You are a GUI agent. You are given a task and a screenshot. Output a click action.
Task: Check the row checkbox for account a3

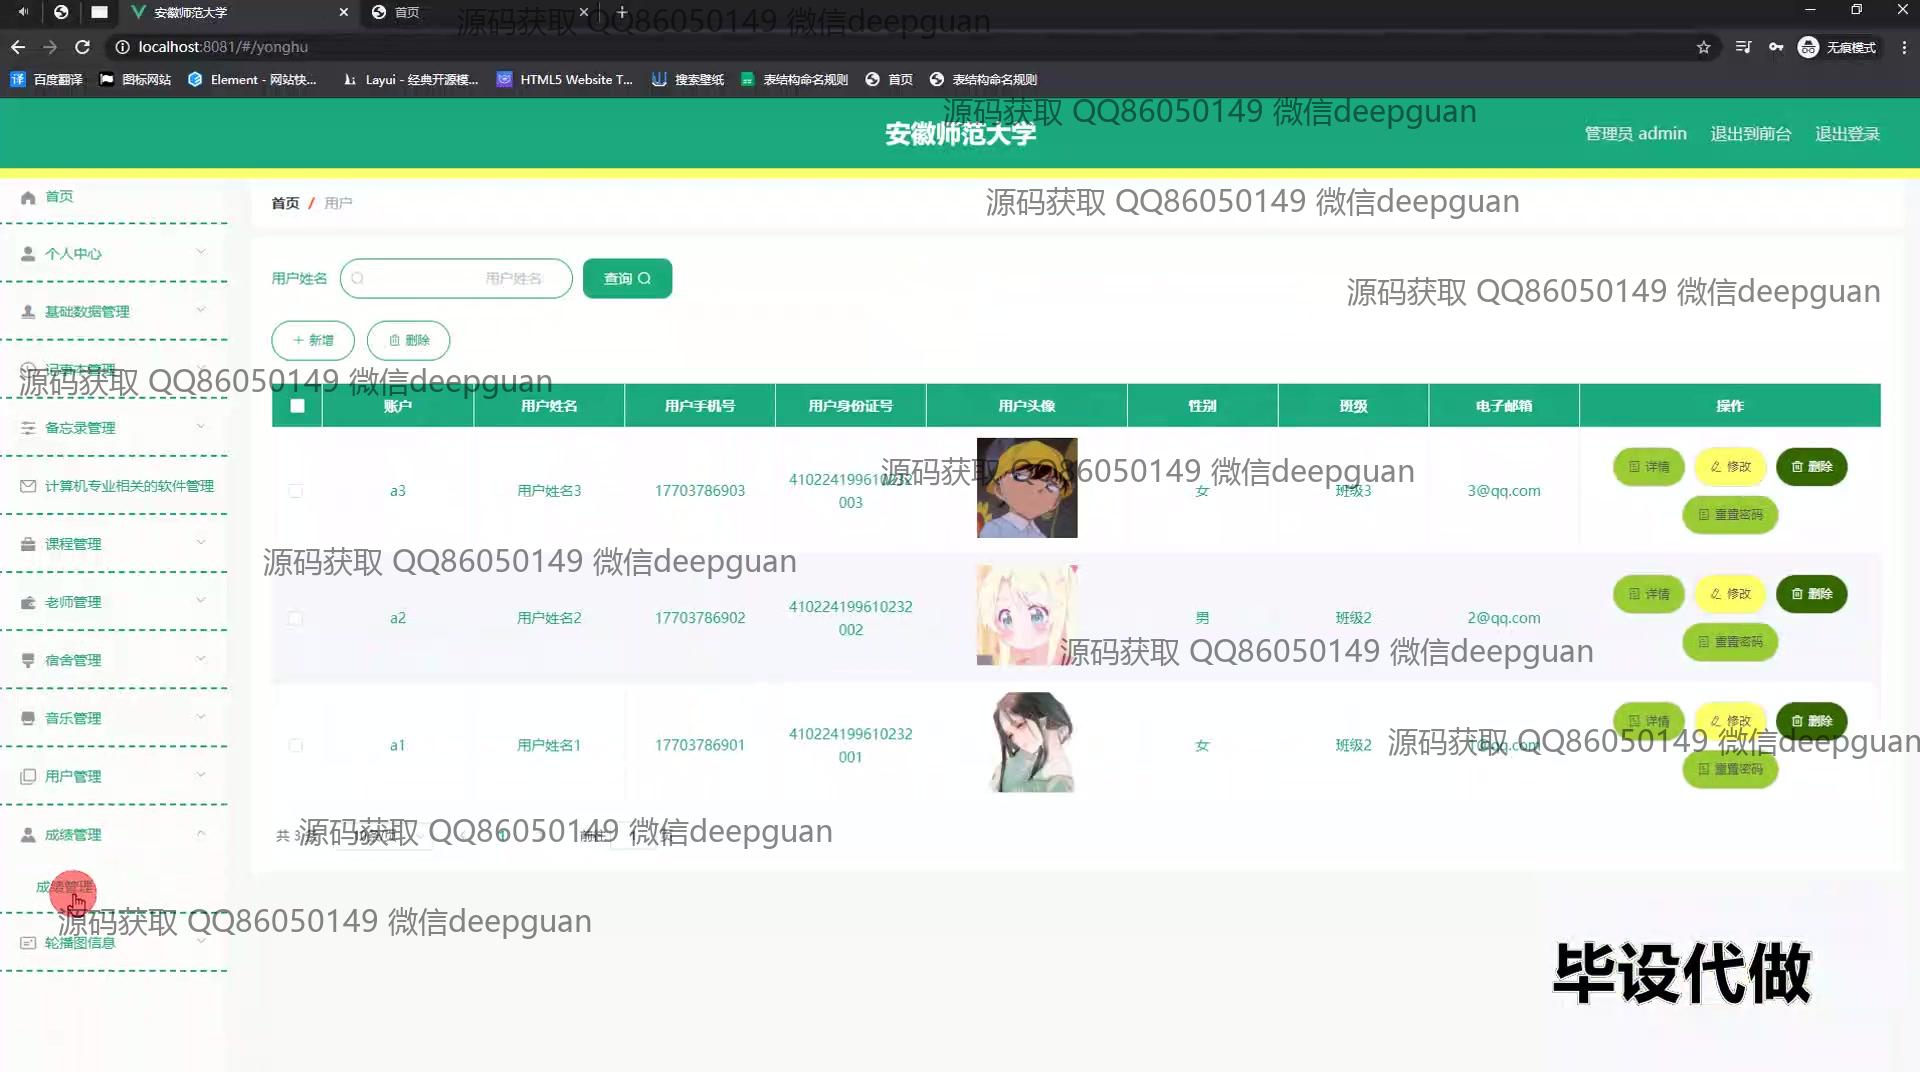click(x=296, y=491)
